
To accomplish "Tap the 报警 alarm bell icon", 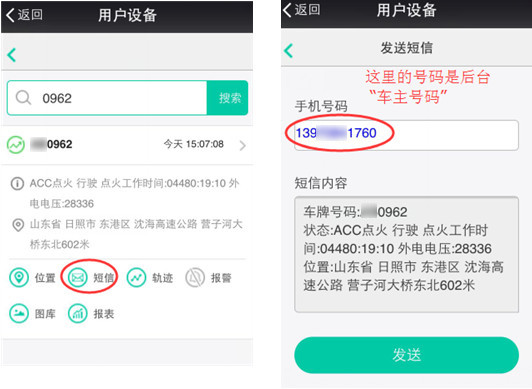I will point(195,277).
